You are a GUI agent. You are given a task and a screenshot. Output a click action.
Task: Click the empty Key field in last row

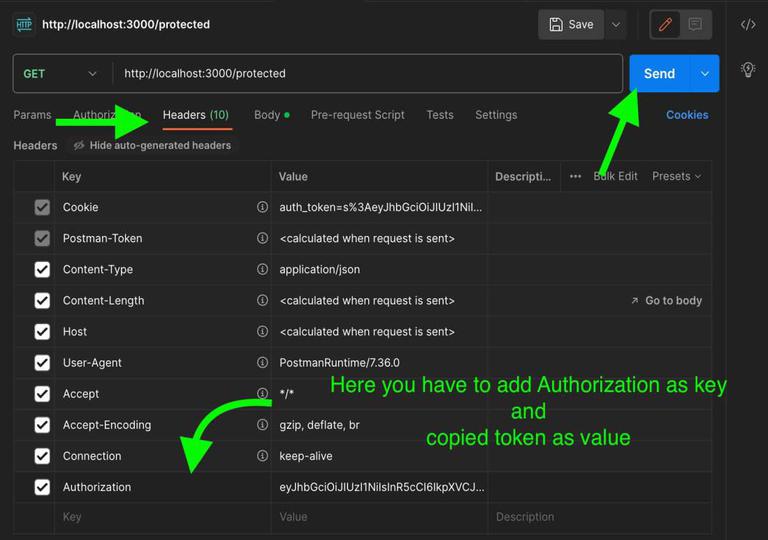(162, 517)
